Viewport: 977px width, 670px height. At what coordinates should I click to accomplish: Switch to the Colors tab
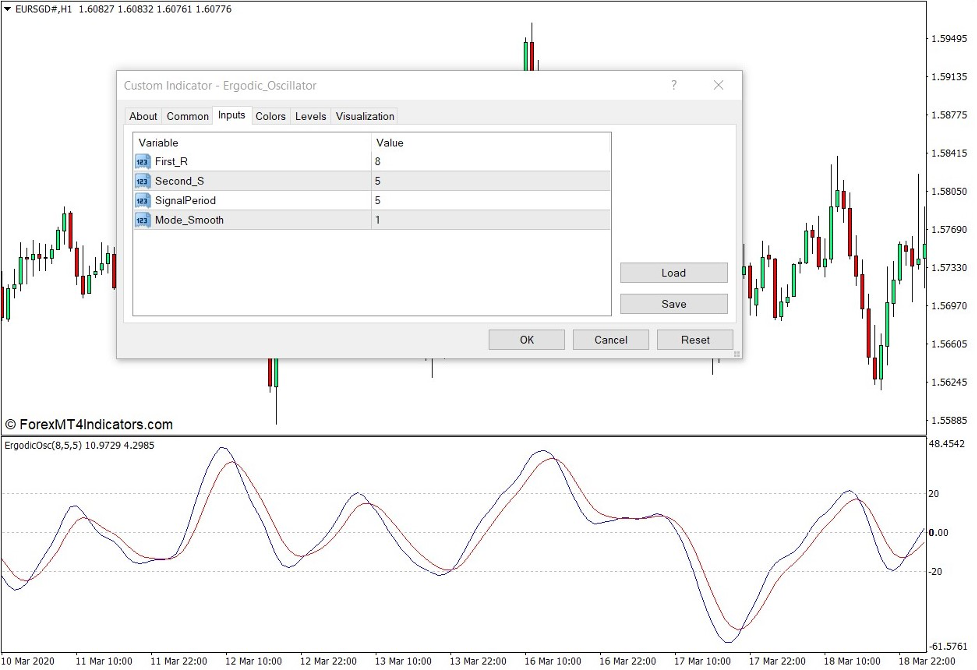click(270, 115)
